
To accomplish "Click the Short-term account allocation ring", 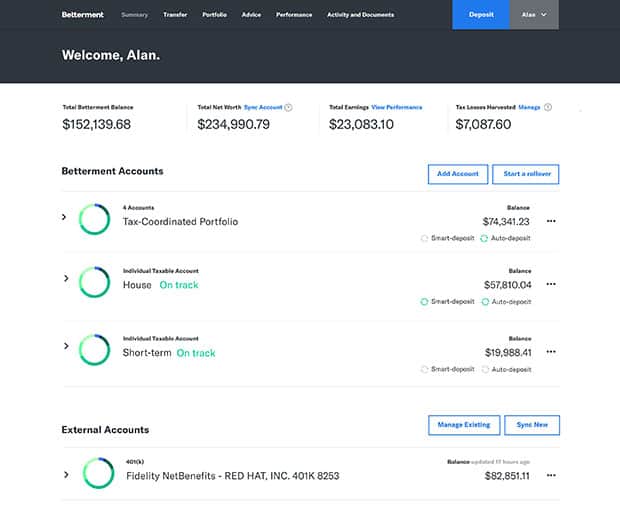I will click(x=95, y=350).
